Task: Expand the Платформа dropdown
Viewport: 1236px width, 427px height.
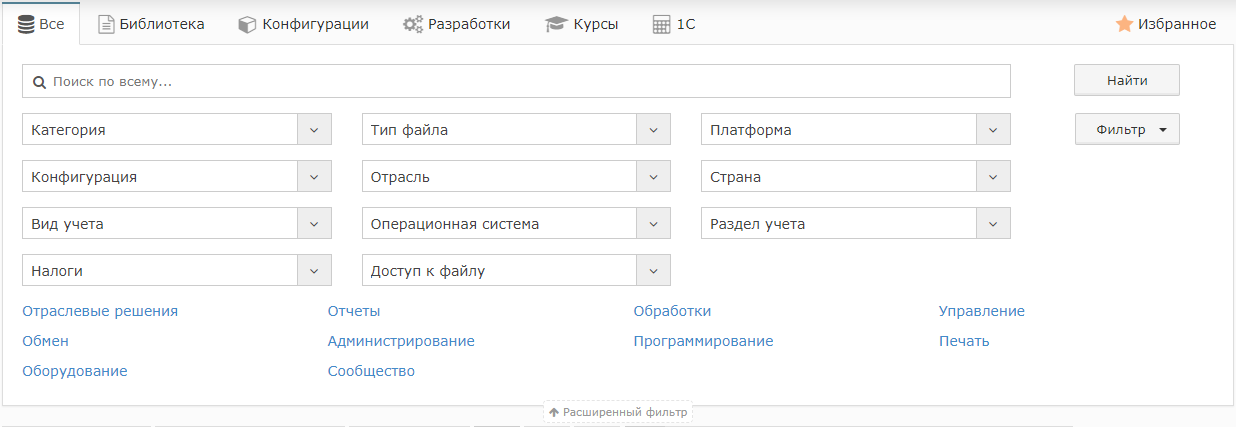Action: pyautogui.click(x=993, y=130)
